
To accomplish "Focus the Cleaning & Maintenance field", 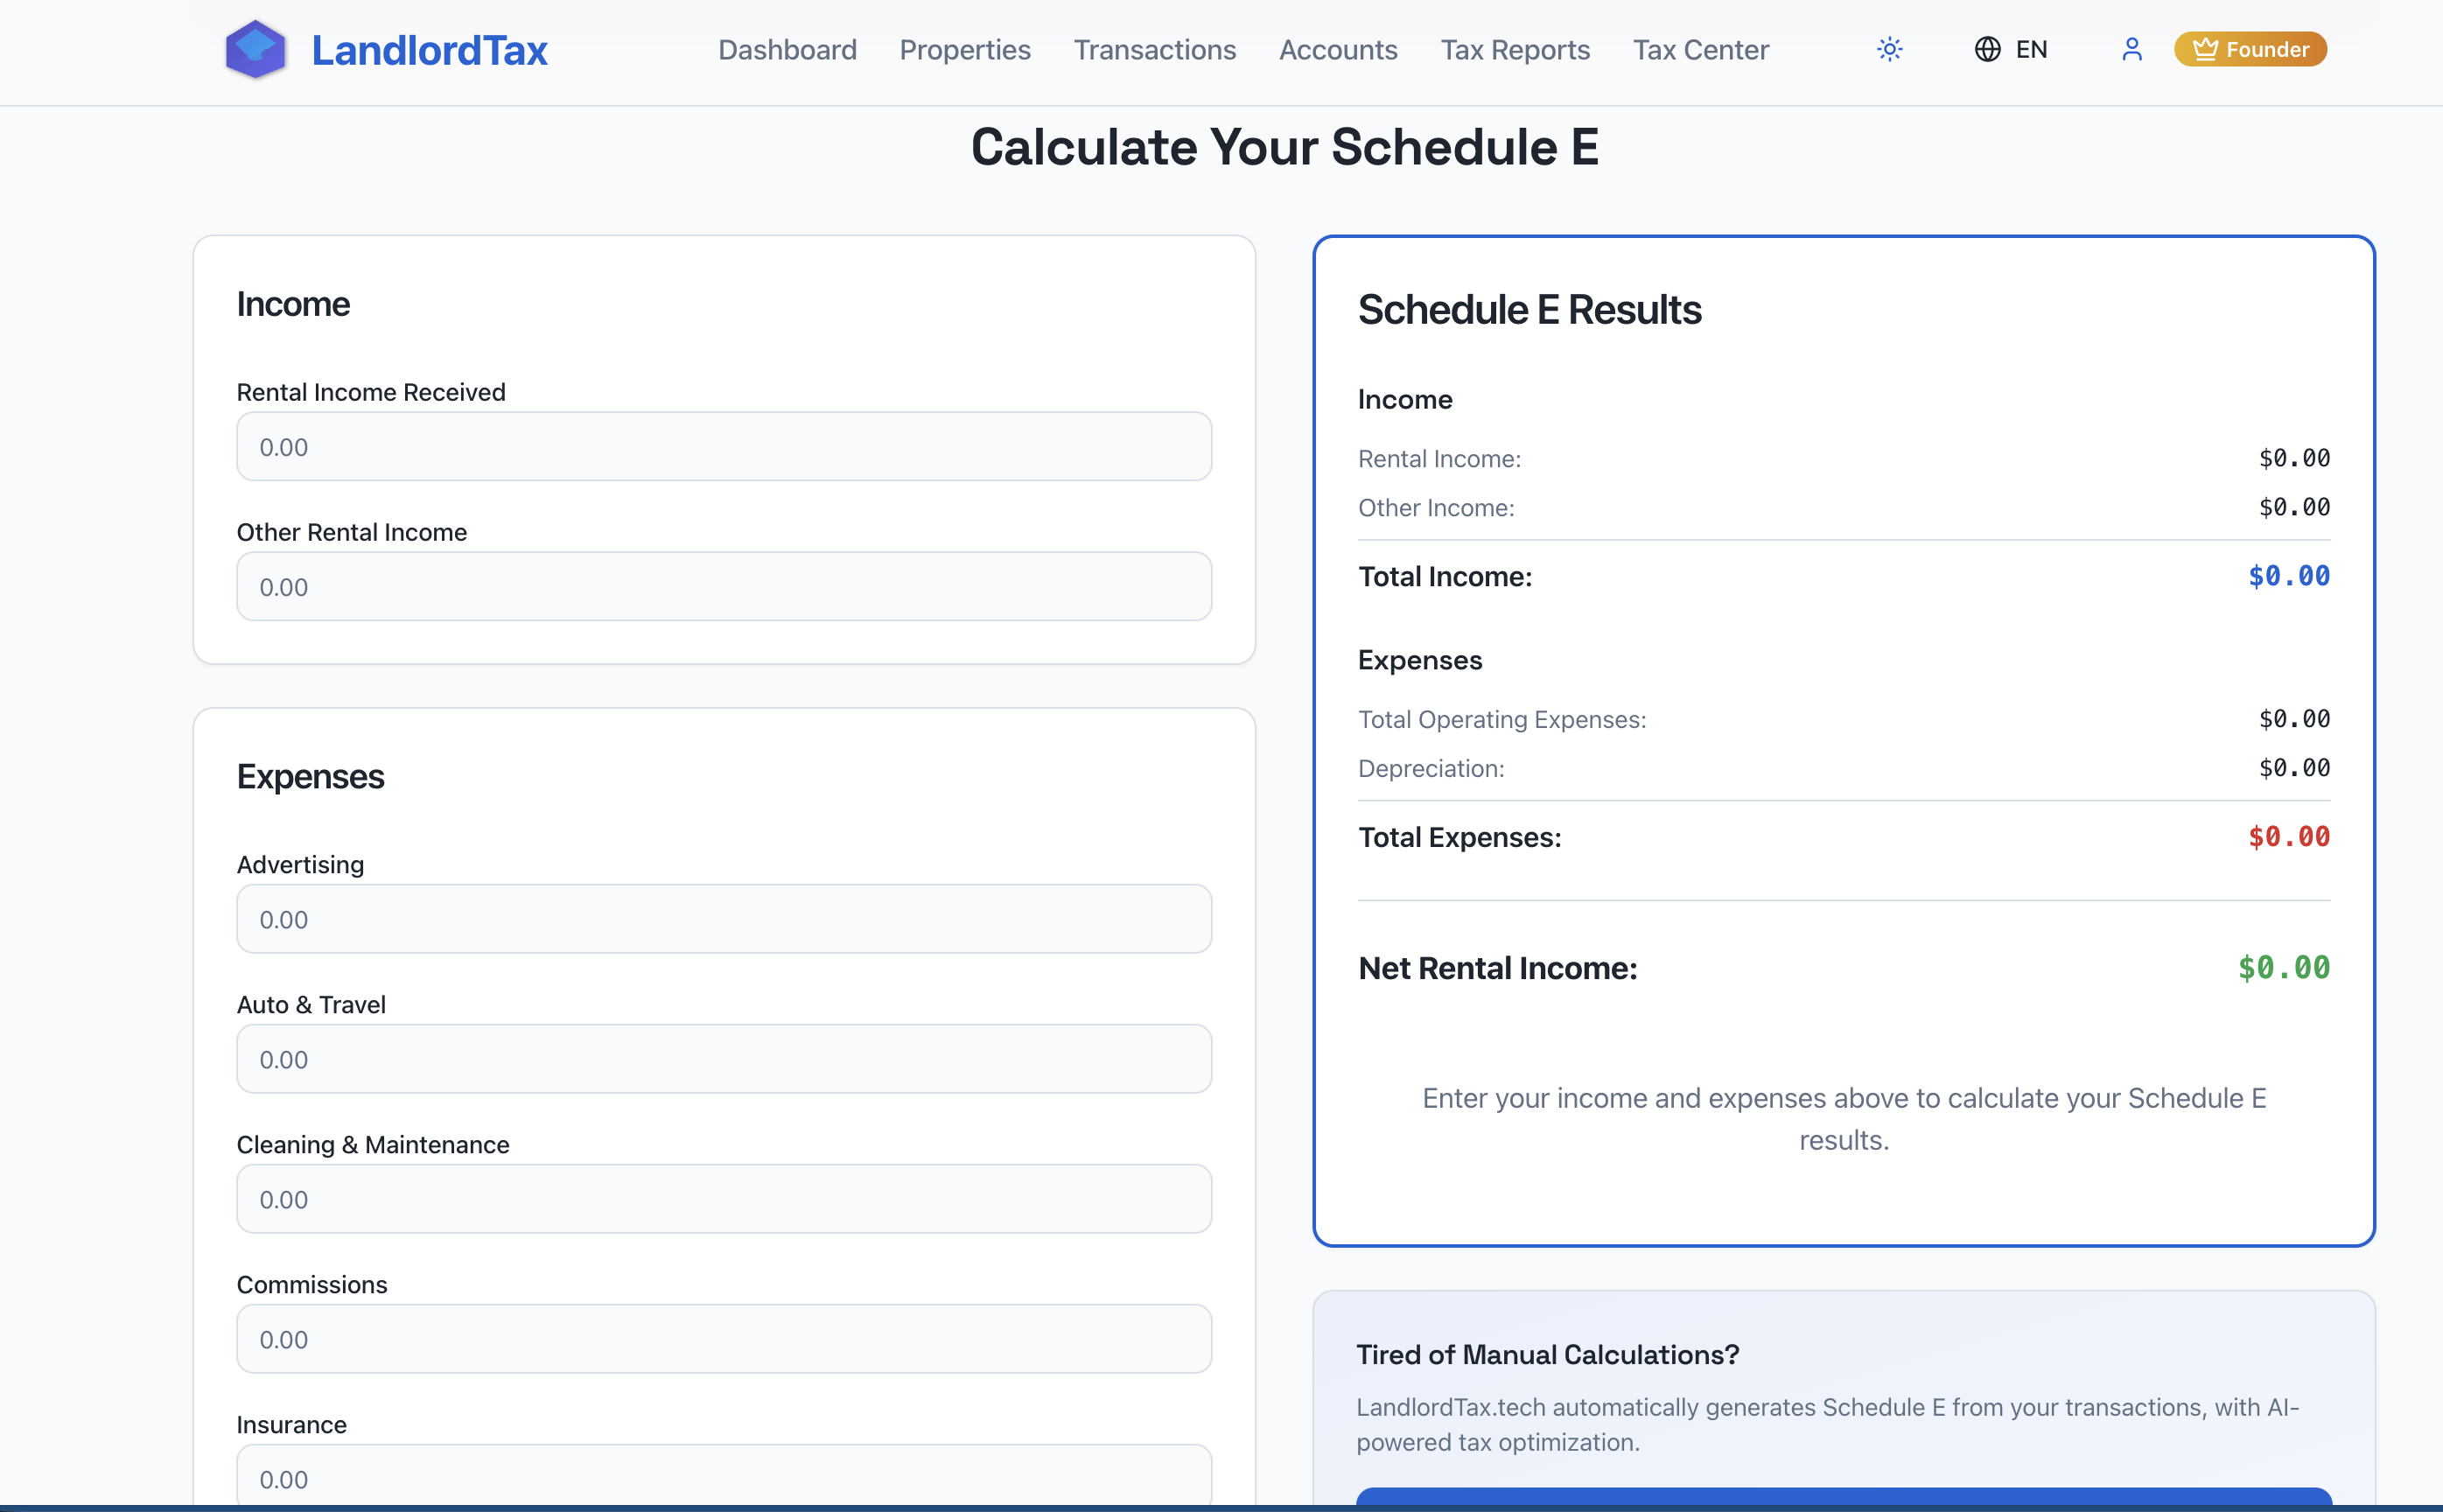I will [724, 1199].
